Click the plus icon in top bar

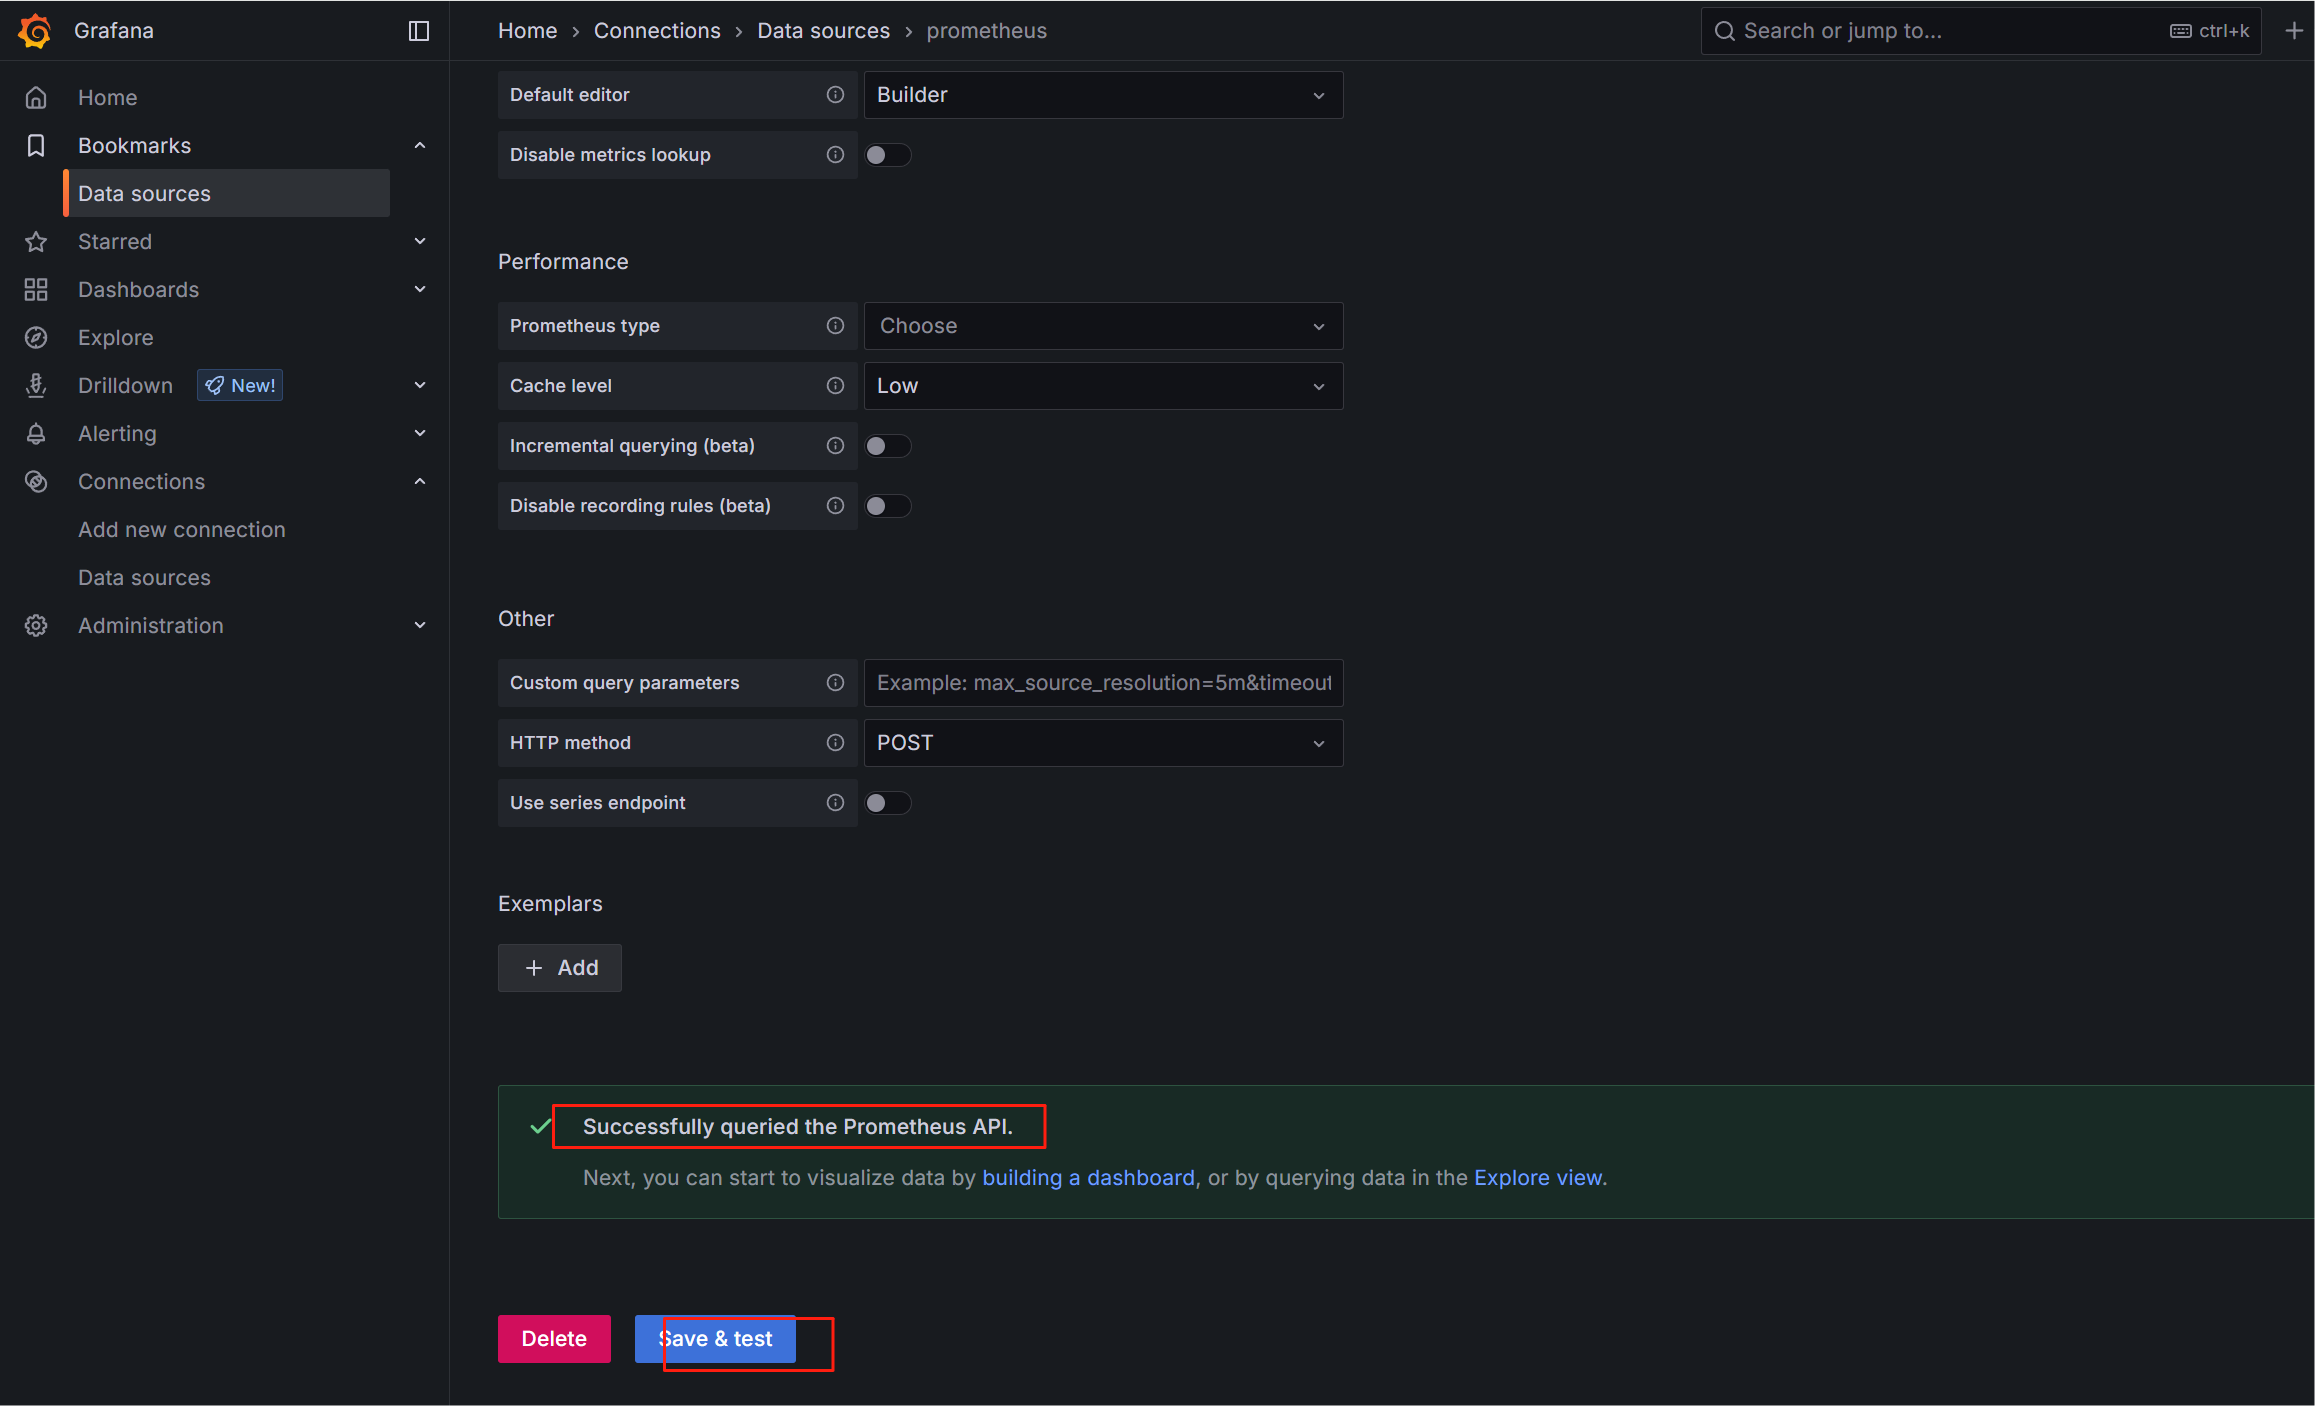click(2294, 31)
